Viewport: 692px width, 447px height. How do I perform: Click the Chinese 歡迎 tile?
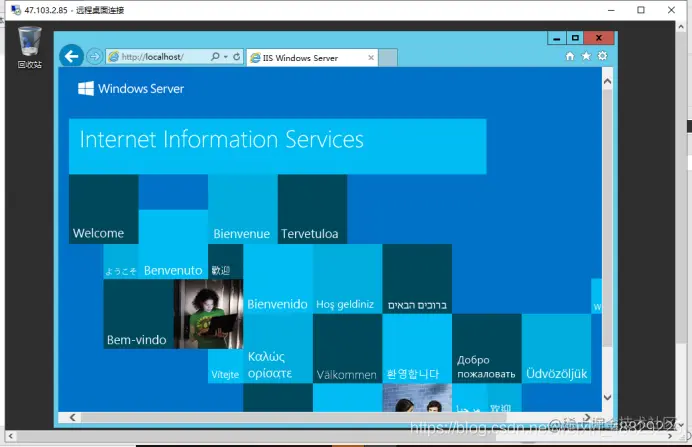click(x=226, y=261)
